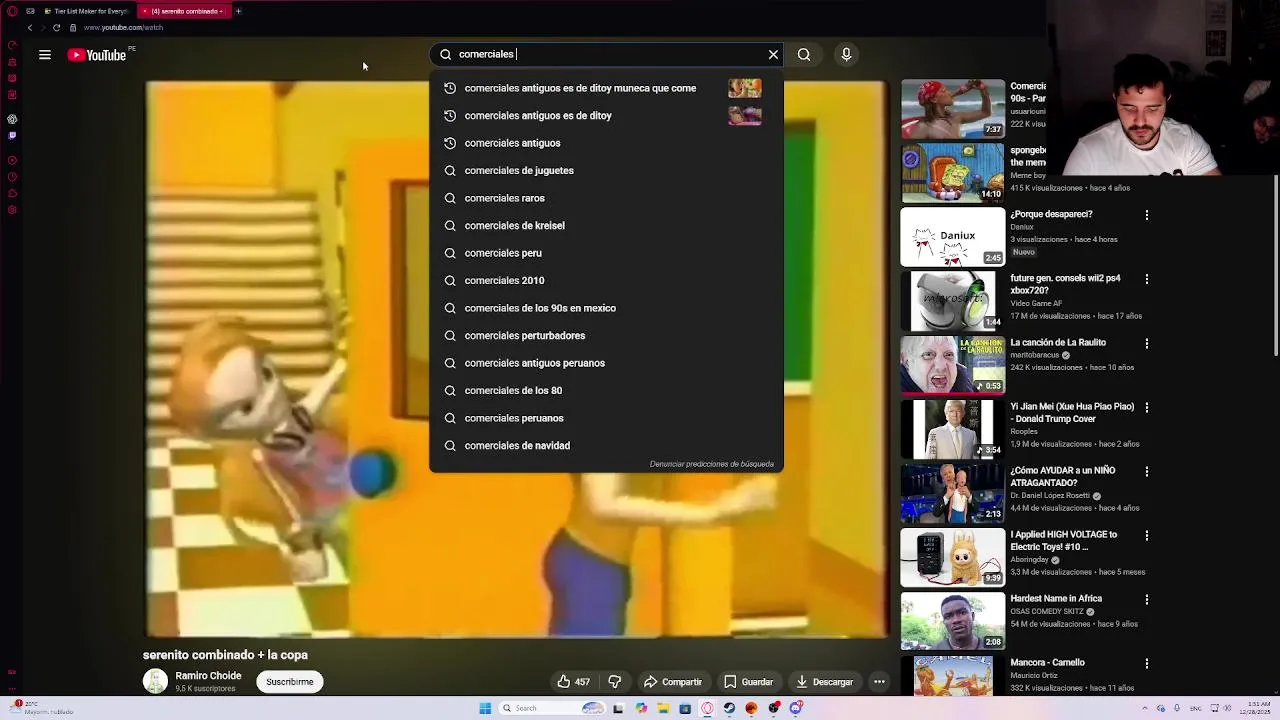
Task: Click the Windows taskbar Search box
Action: click(x=554, y=708)
